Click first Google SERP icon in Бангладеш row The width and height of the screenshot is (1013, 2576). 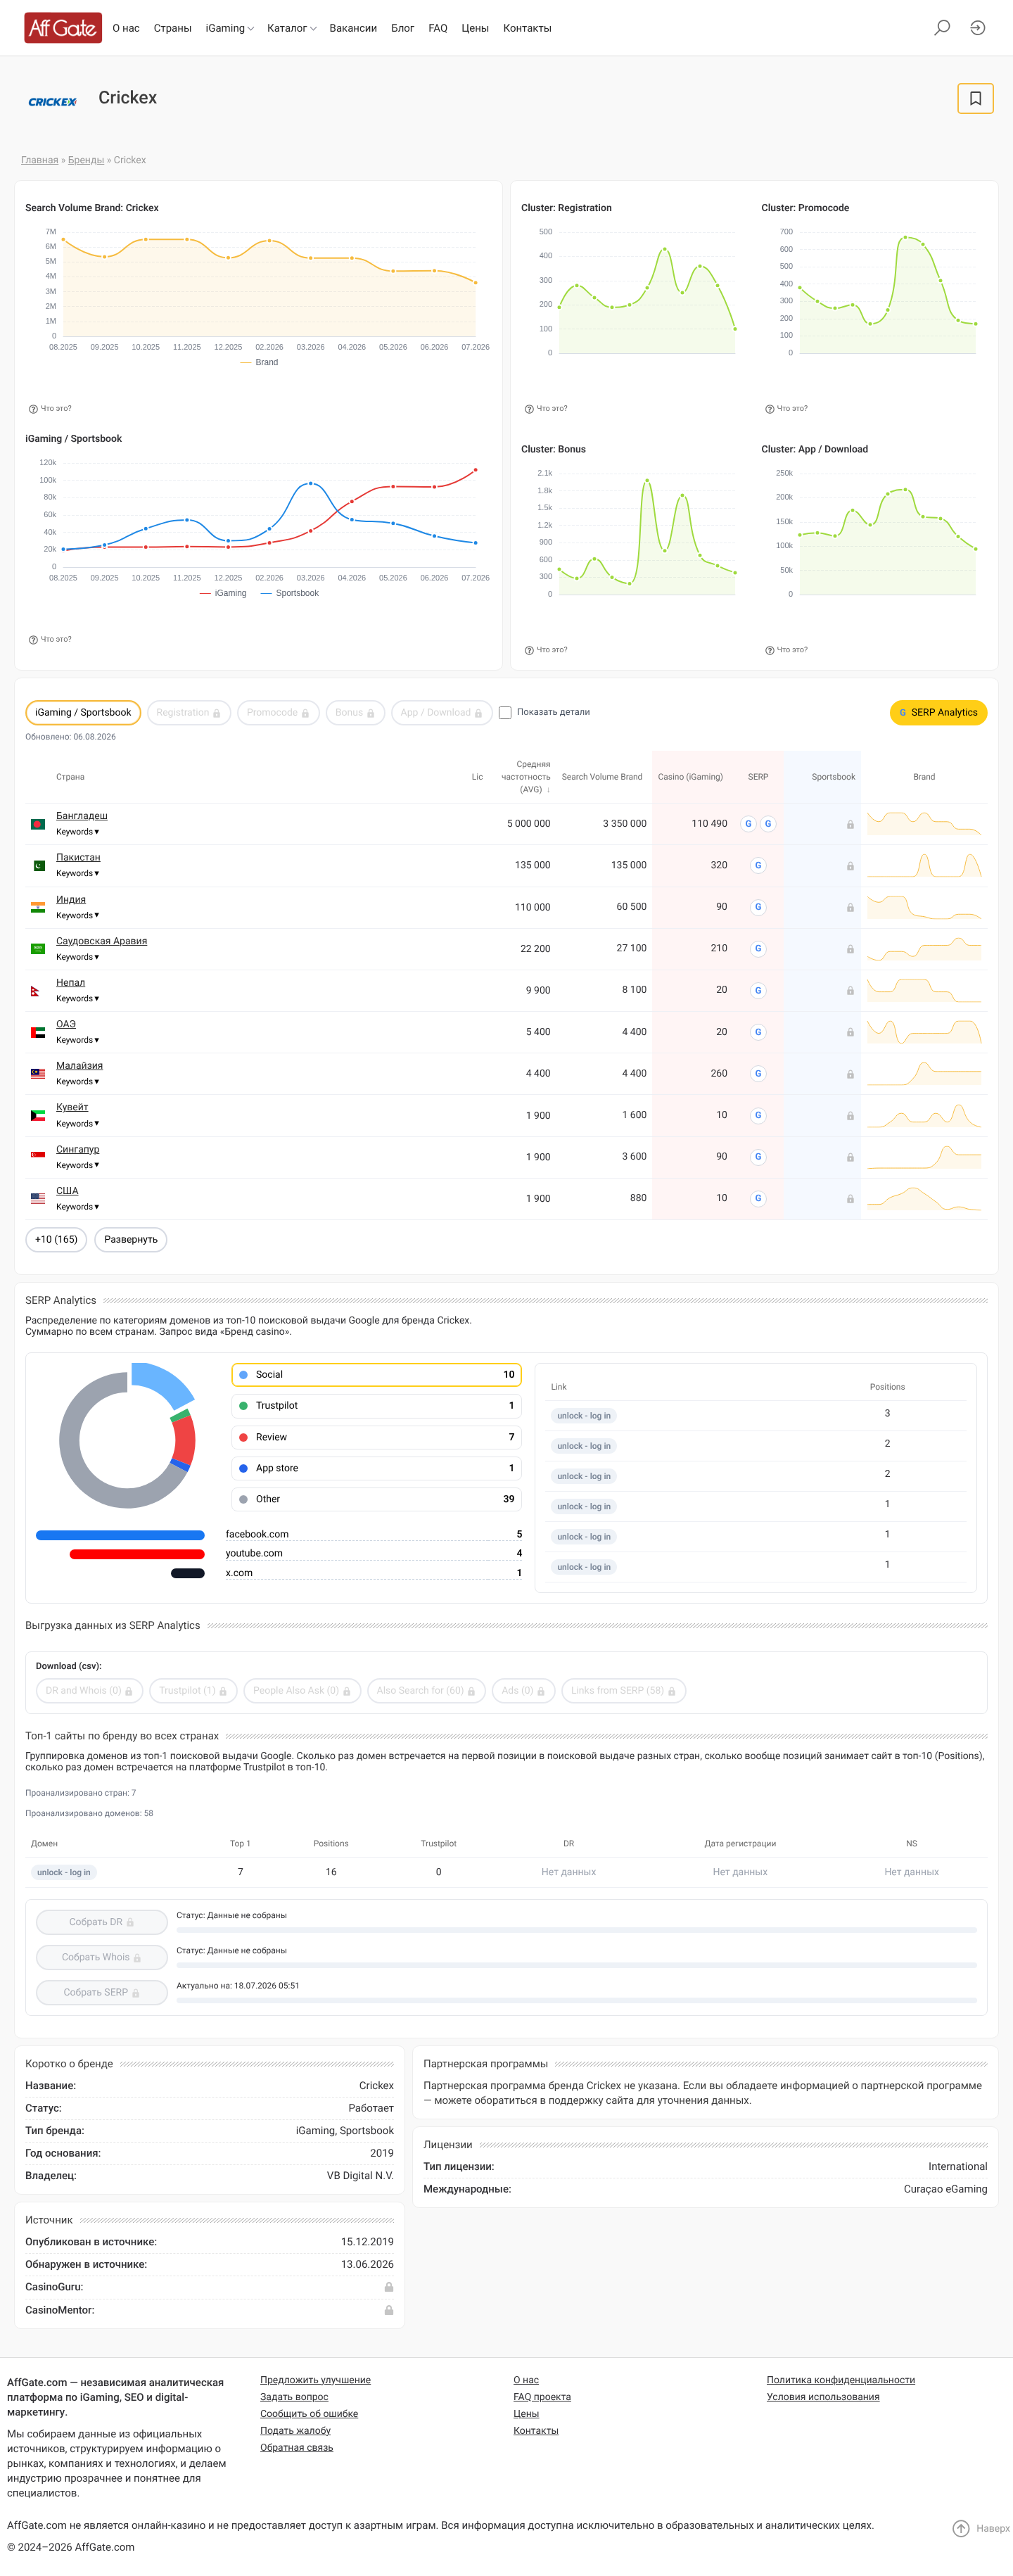tap(748, 824)
